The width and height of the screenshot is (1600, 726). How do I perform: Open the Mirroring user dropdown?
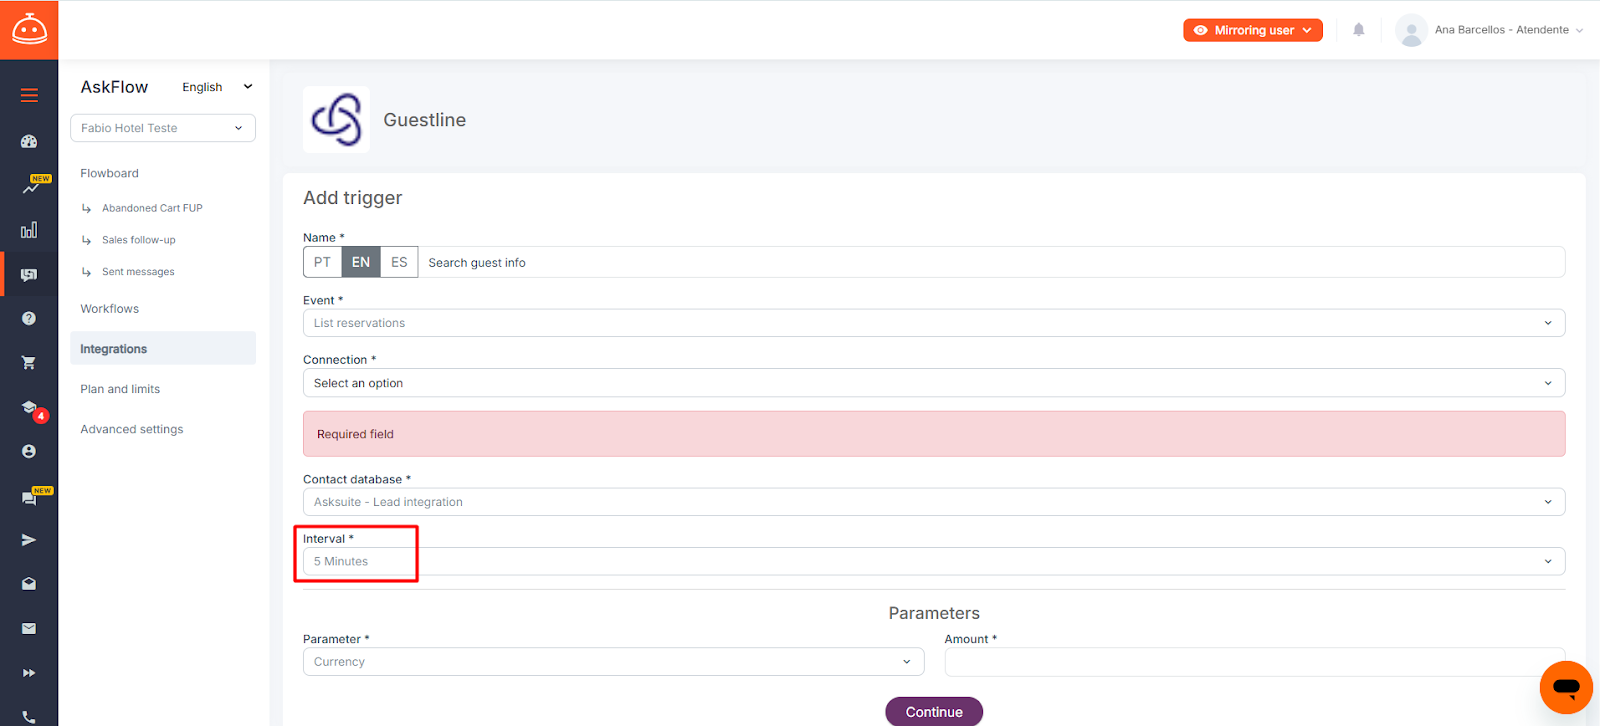tap(1253, 30)
